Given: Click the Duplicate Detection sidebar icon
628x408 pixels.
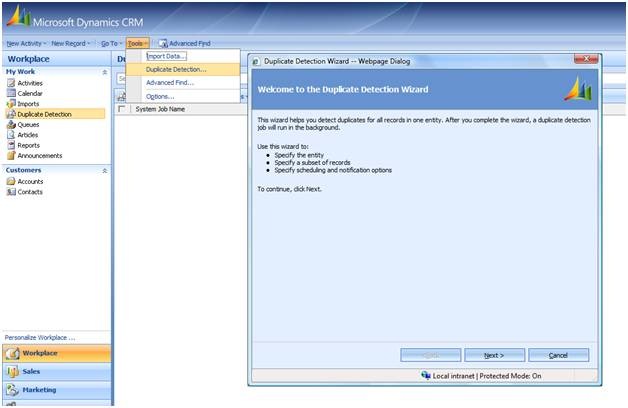Looking at the screenshot, I should pyautogui.click(x=11, y=114).
